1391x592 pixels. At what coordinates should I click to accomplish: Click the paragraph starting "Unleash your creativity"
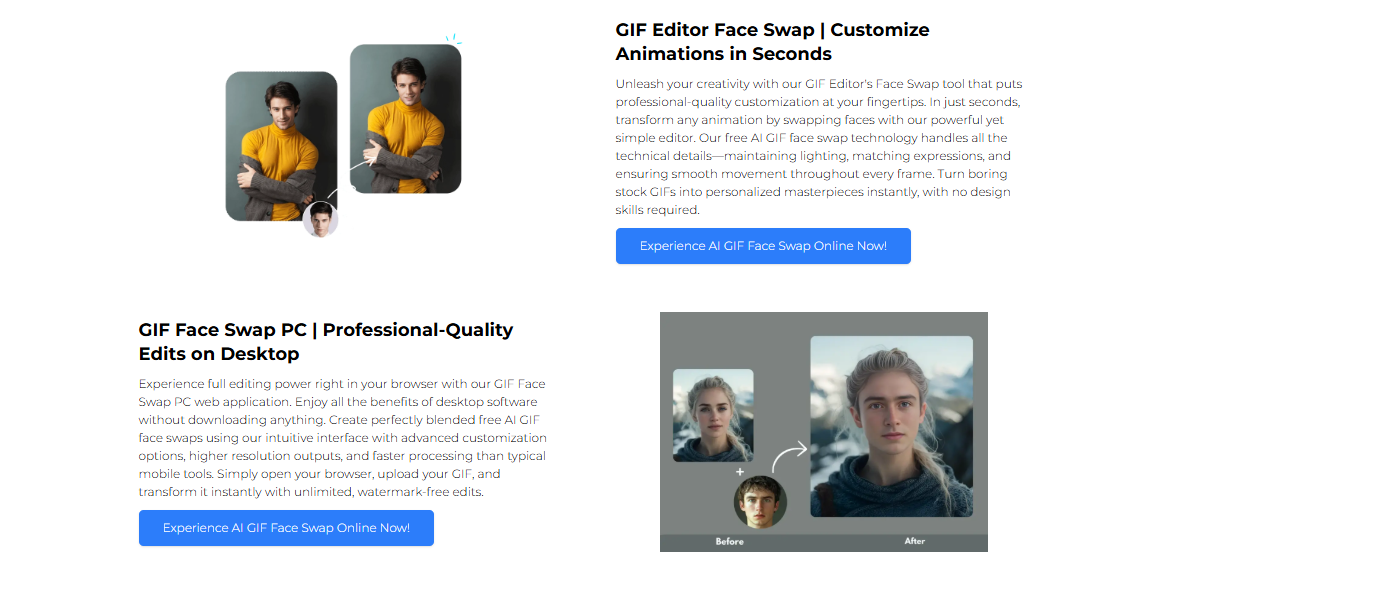click(818, 147)
